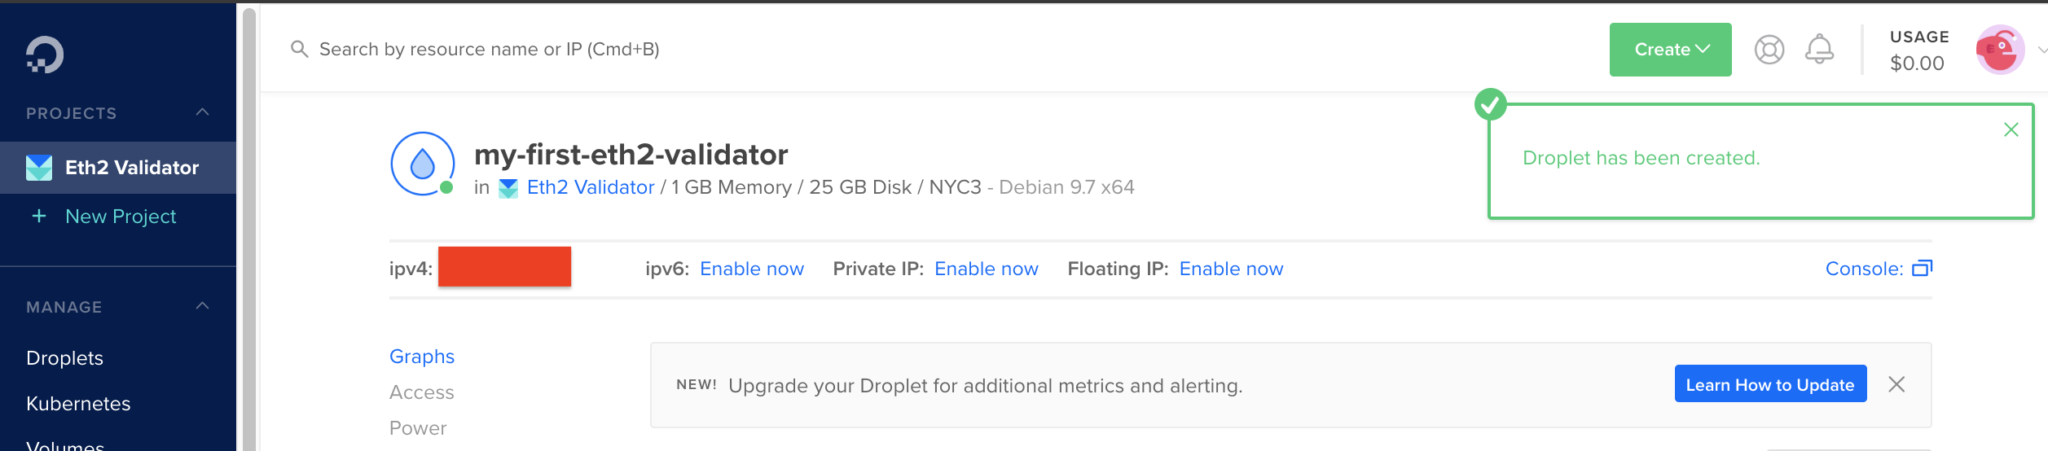Image resolution: width=2048 pixels, height=451 pixels.
Task: Open the notifications bell icon
Action: [x=1819, y=49]
